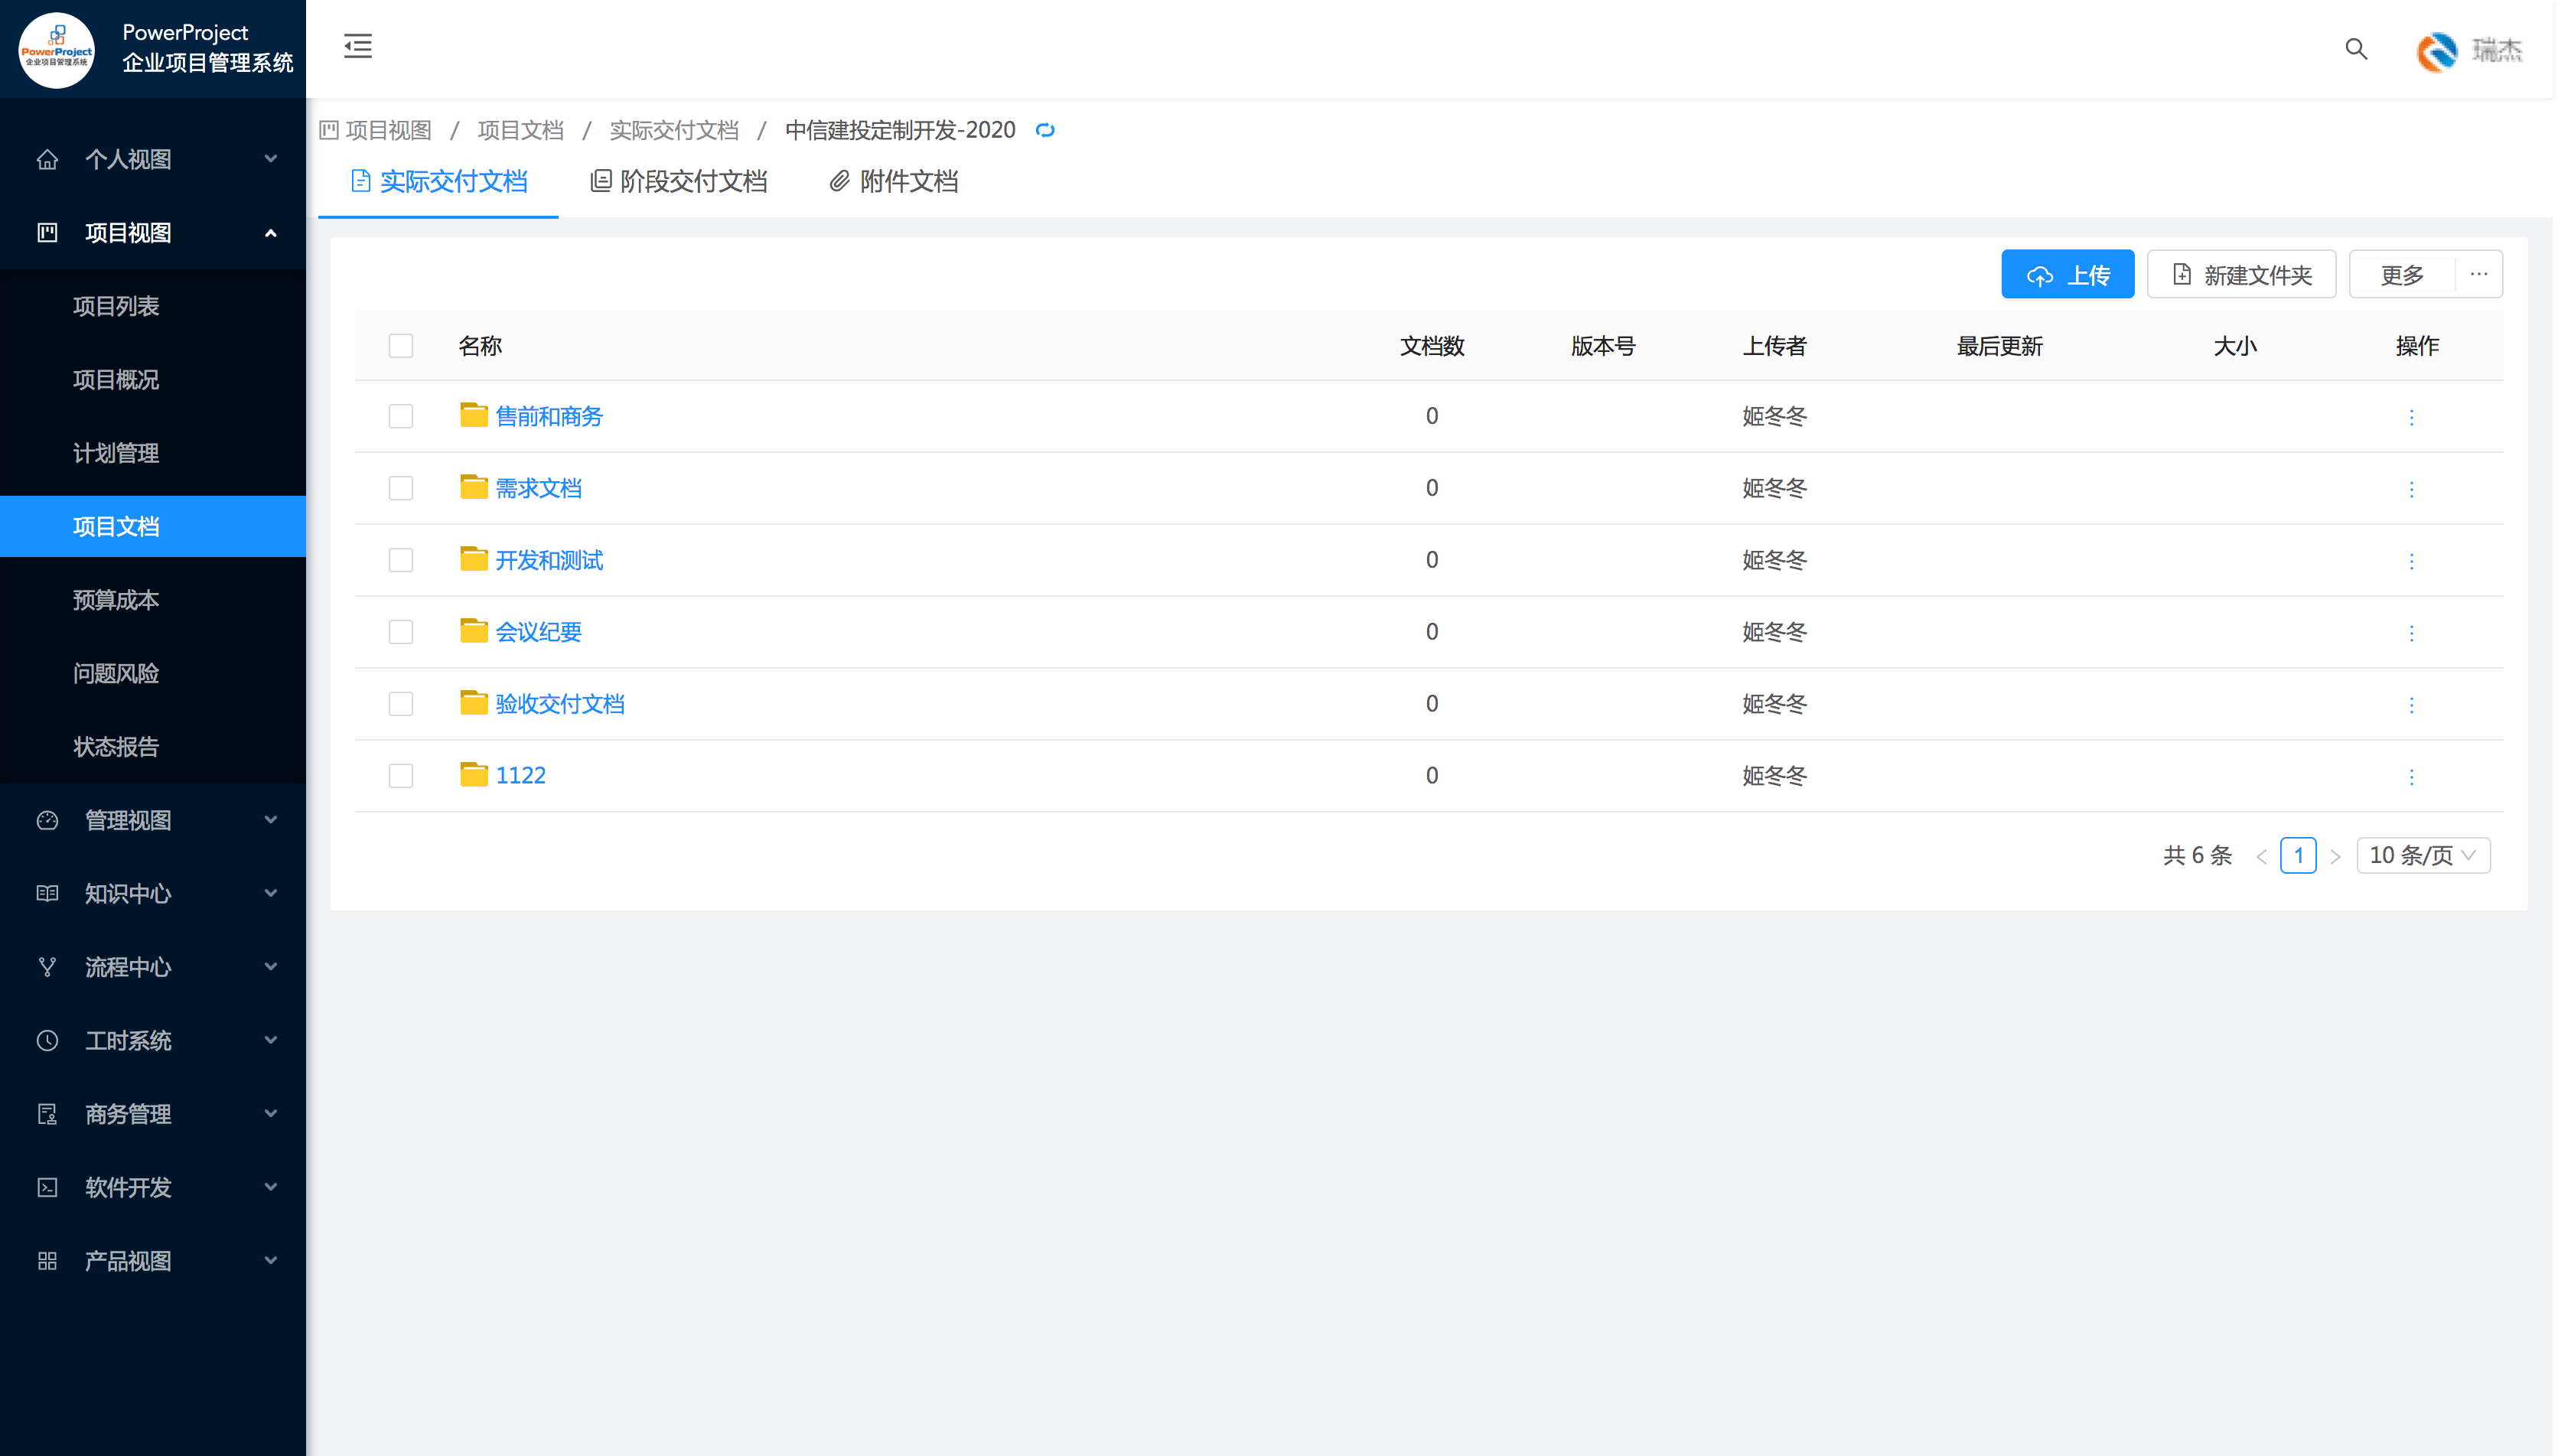The image size is (2571, 1456).
Task: Check the box for 验收交付文档 row
Action: pyautogui.click(x=401, y=704)
